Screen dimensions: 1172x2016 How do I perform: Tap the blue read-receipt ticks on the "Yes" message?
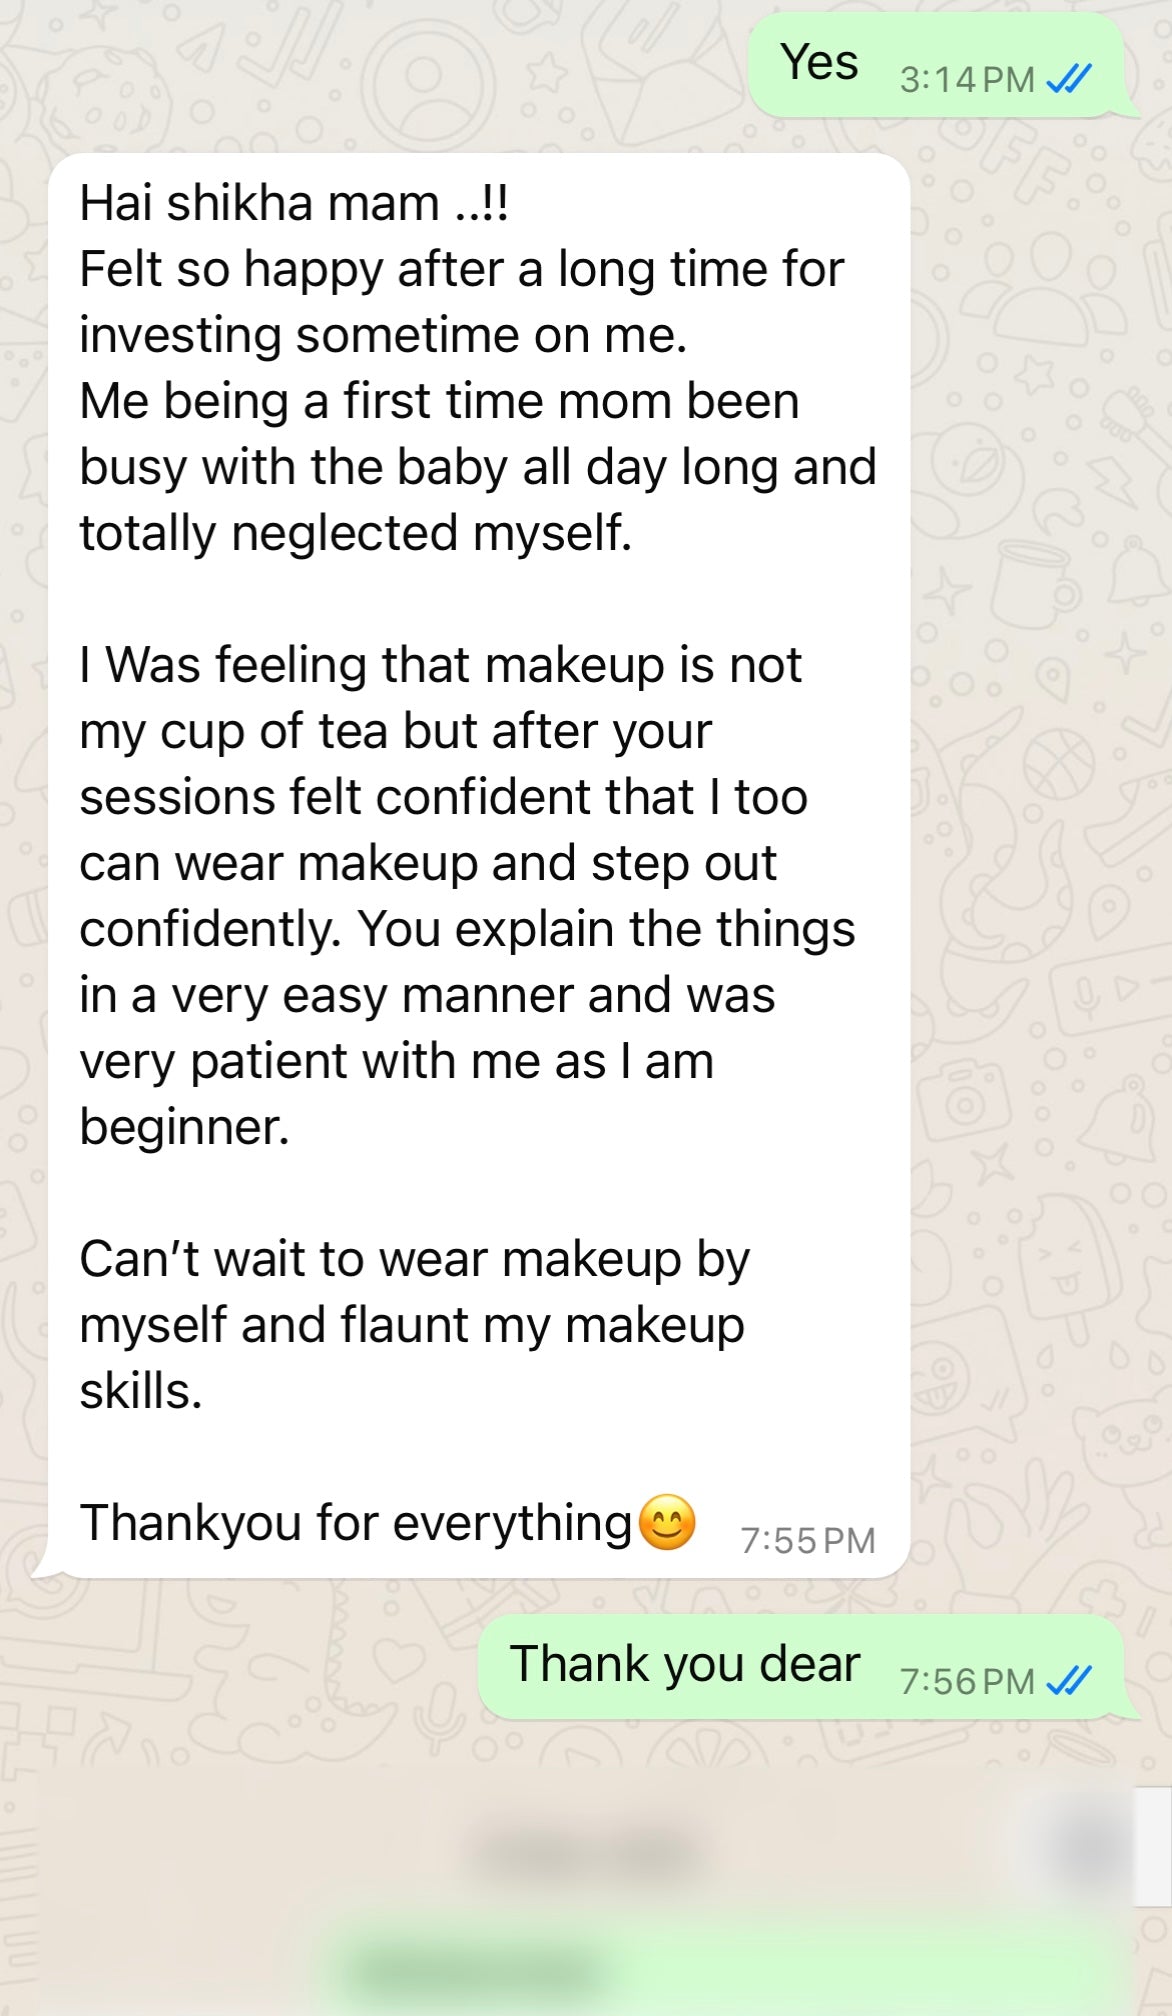1068,79
